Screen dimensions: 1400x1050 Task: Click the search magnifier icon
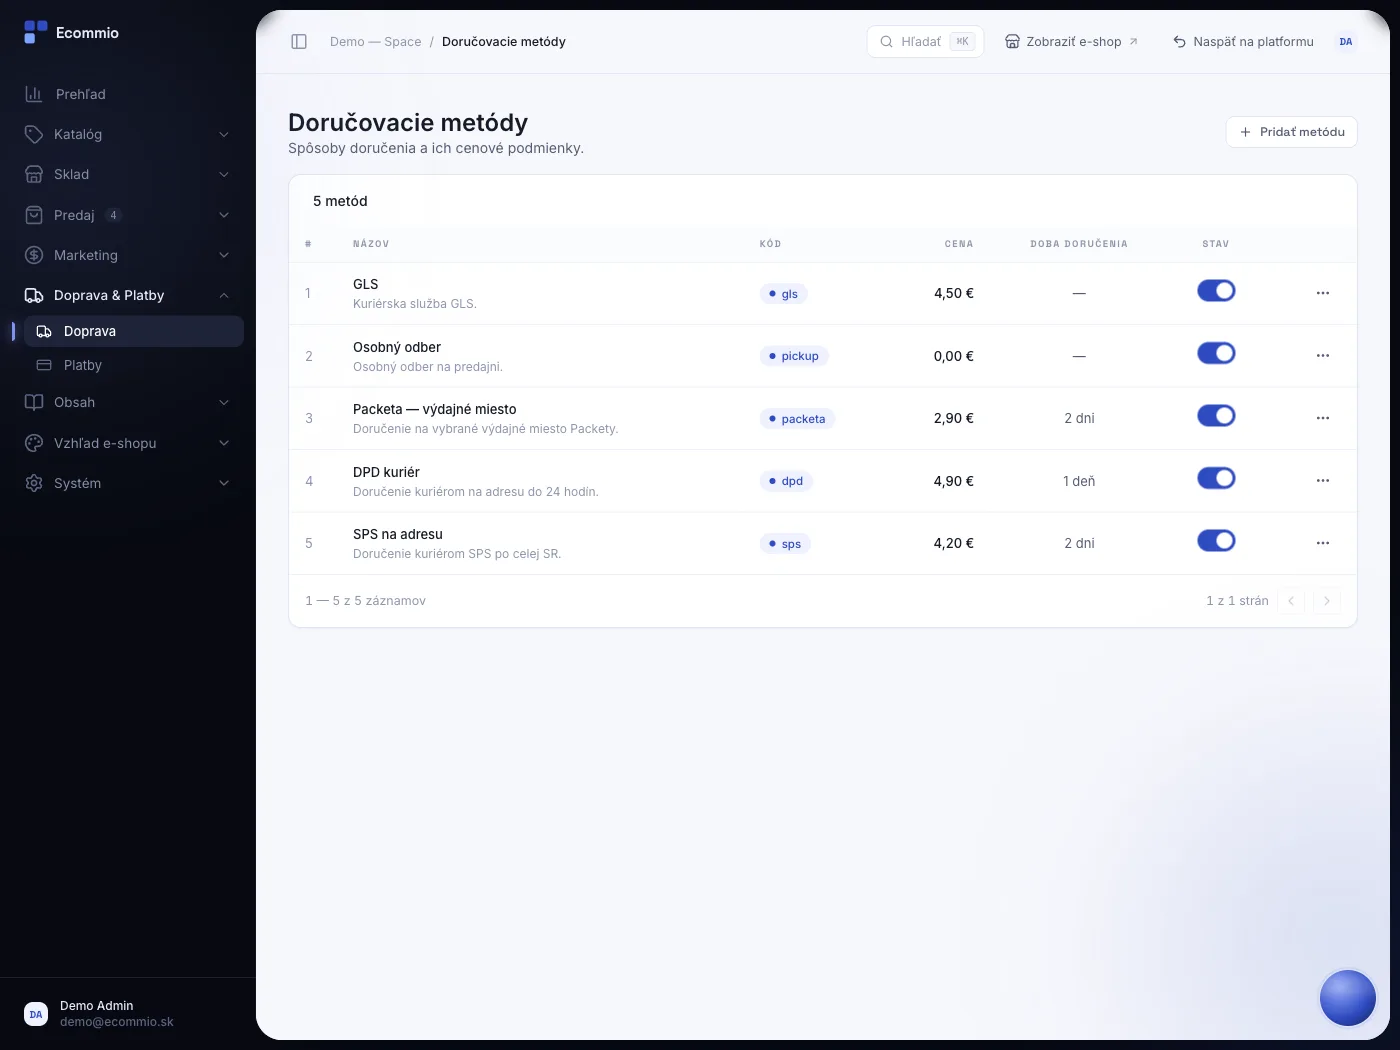886,42
